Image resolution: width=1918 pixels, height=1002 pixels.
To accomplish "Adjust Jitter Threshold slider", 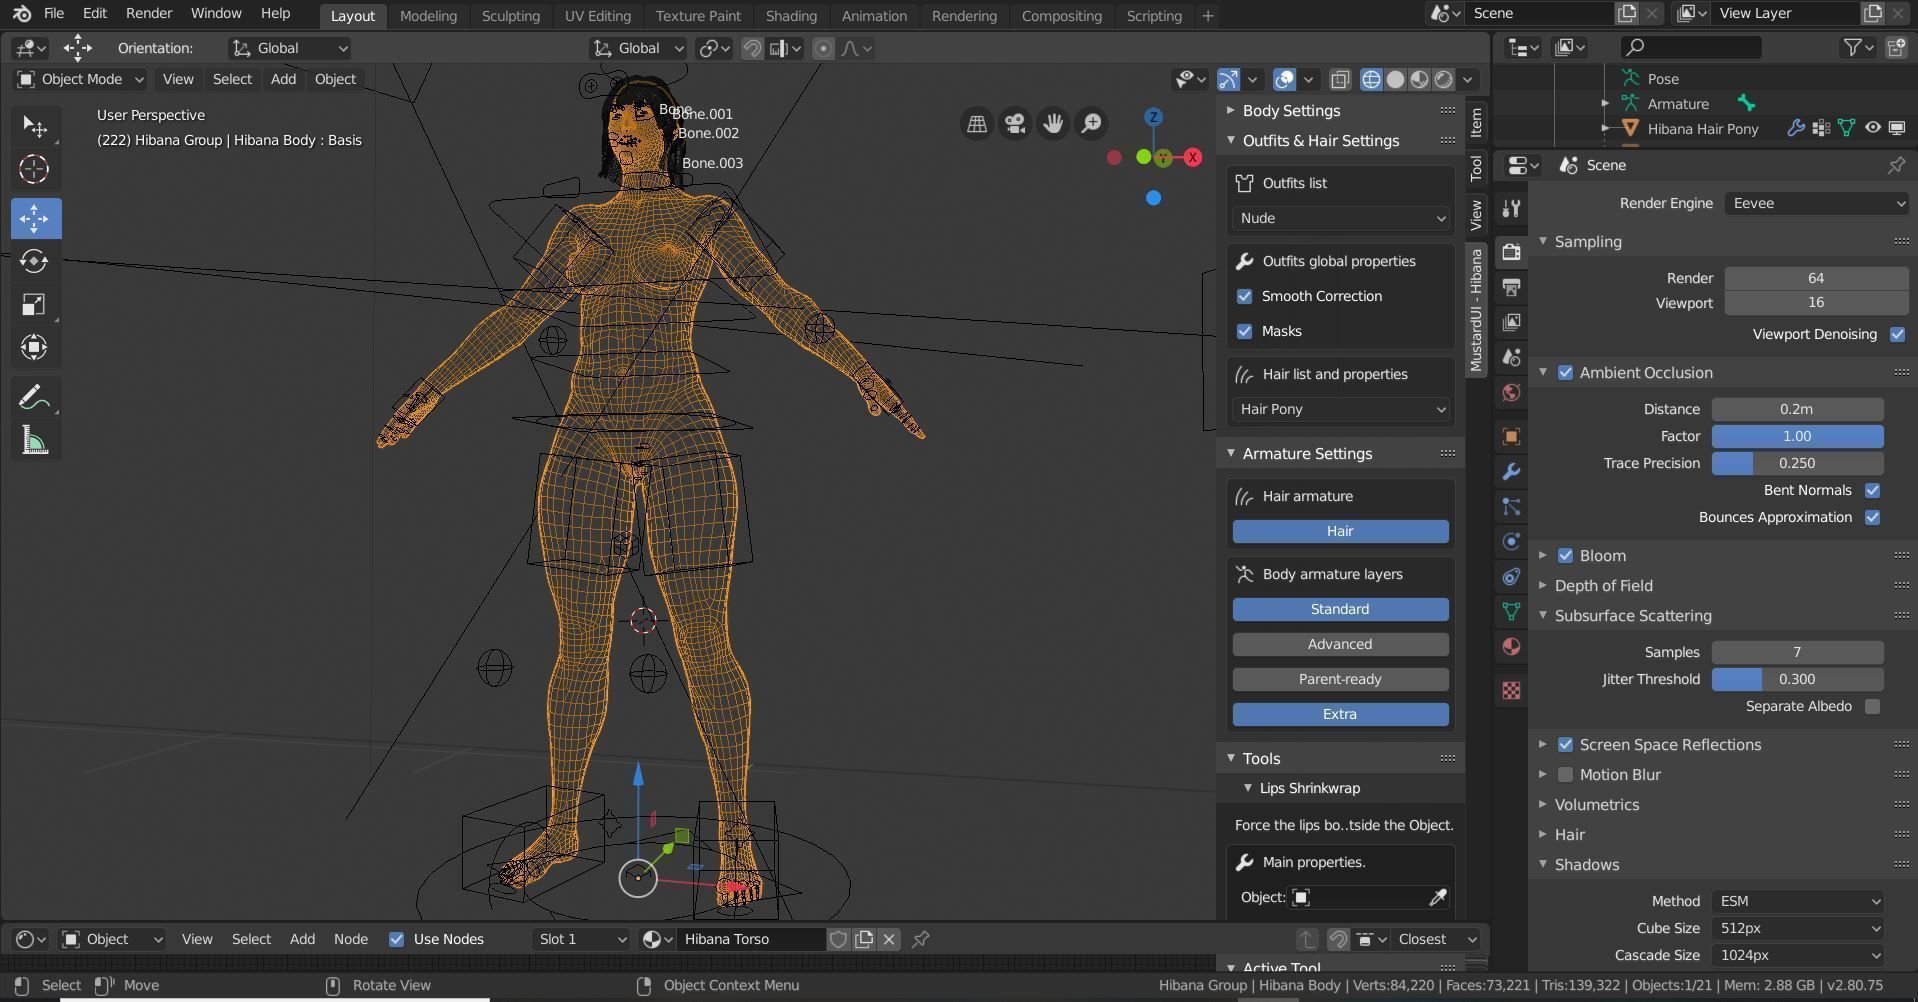I will coord(1797,679).
